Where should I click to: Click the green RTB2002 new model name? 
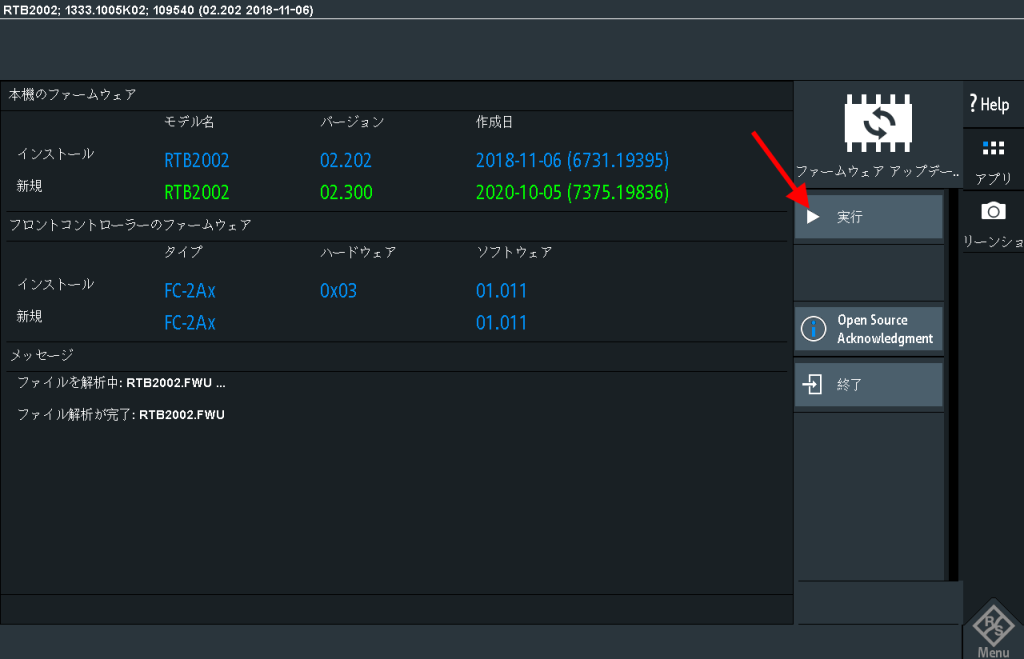point(196,192)
